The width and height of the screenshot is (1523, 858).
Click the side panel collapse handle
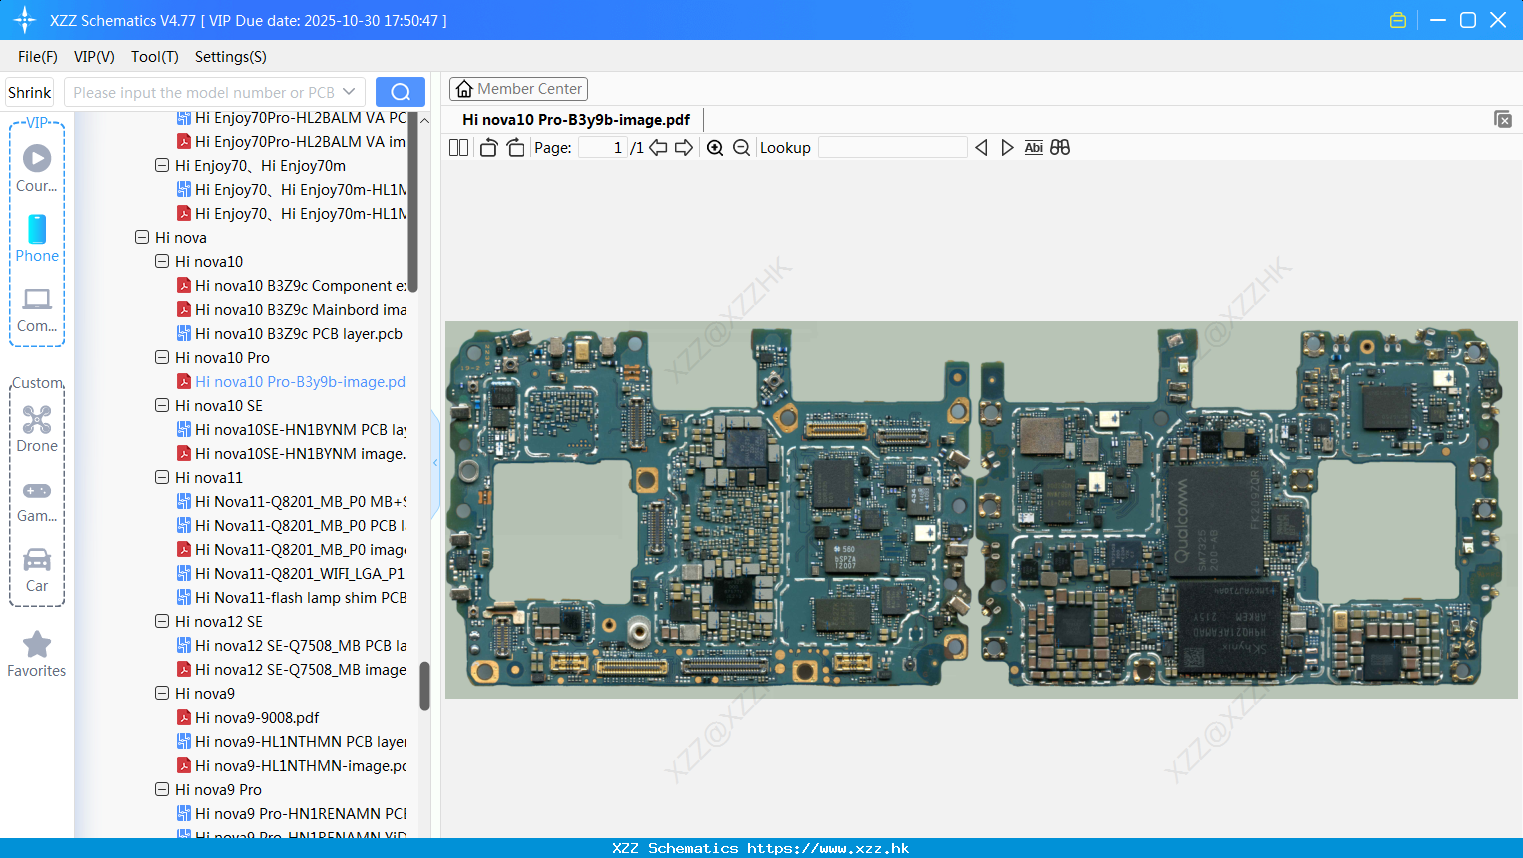[435, 463]
